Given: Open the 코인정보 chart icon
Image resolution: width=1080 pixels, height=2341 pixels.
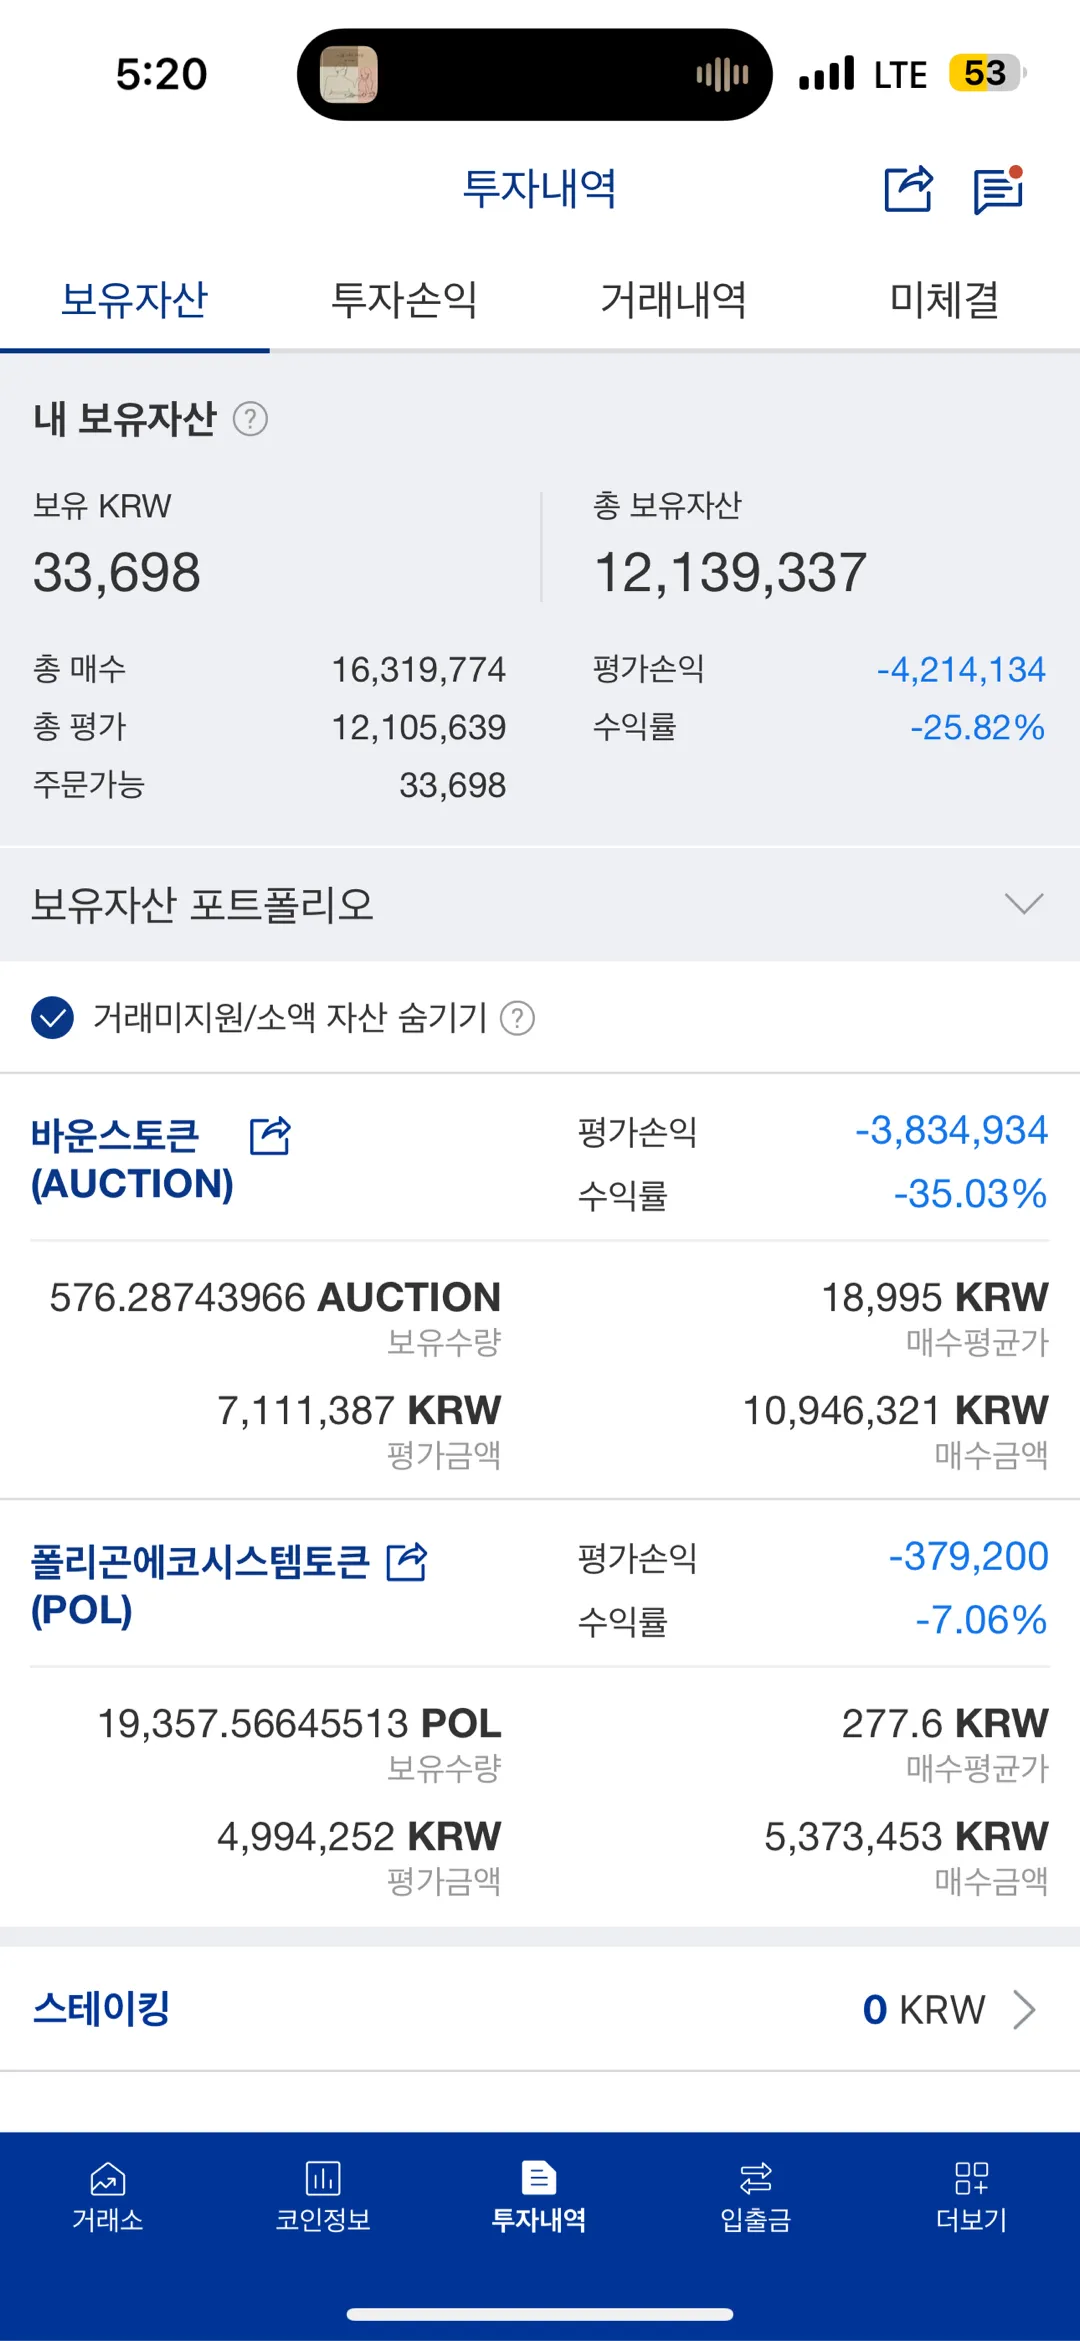Looking at the screenshot, I should coord(323,2178).
